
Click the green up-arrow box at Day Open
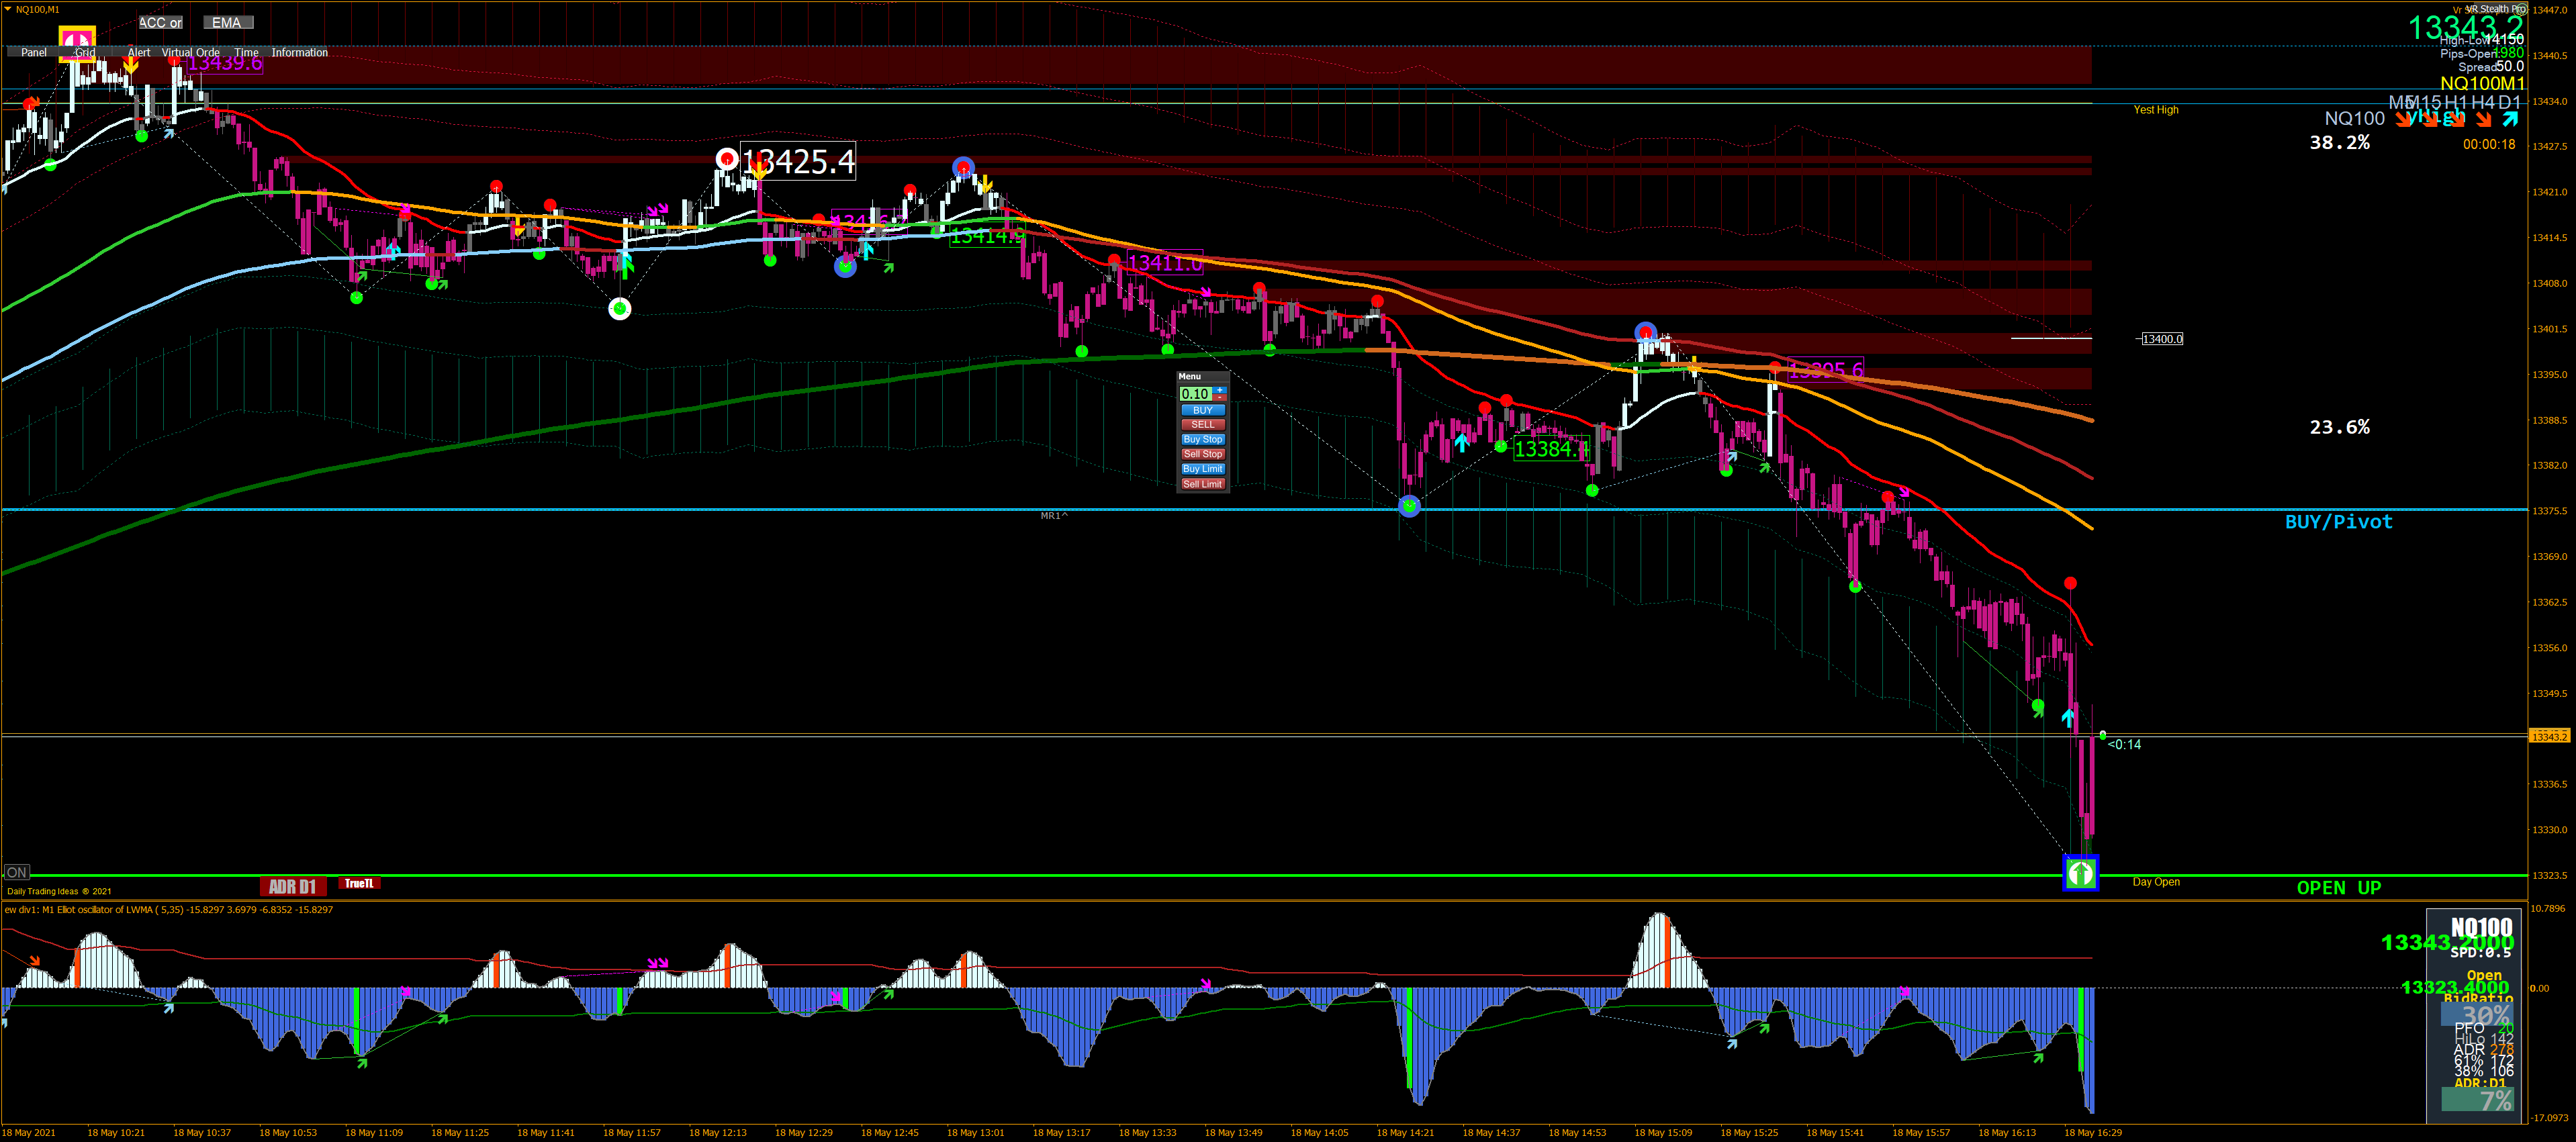2080,873
